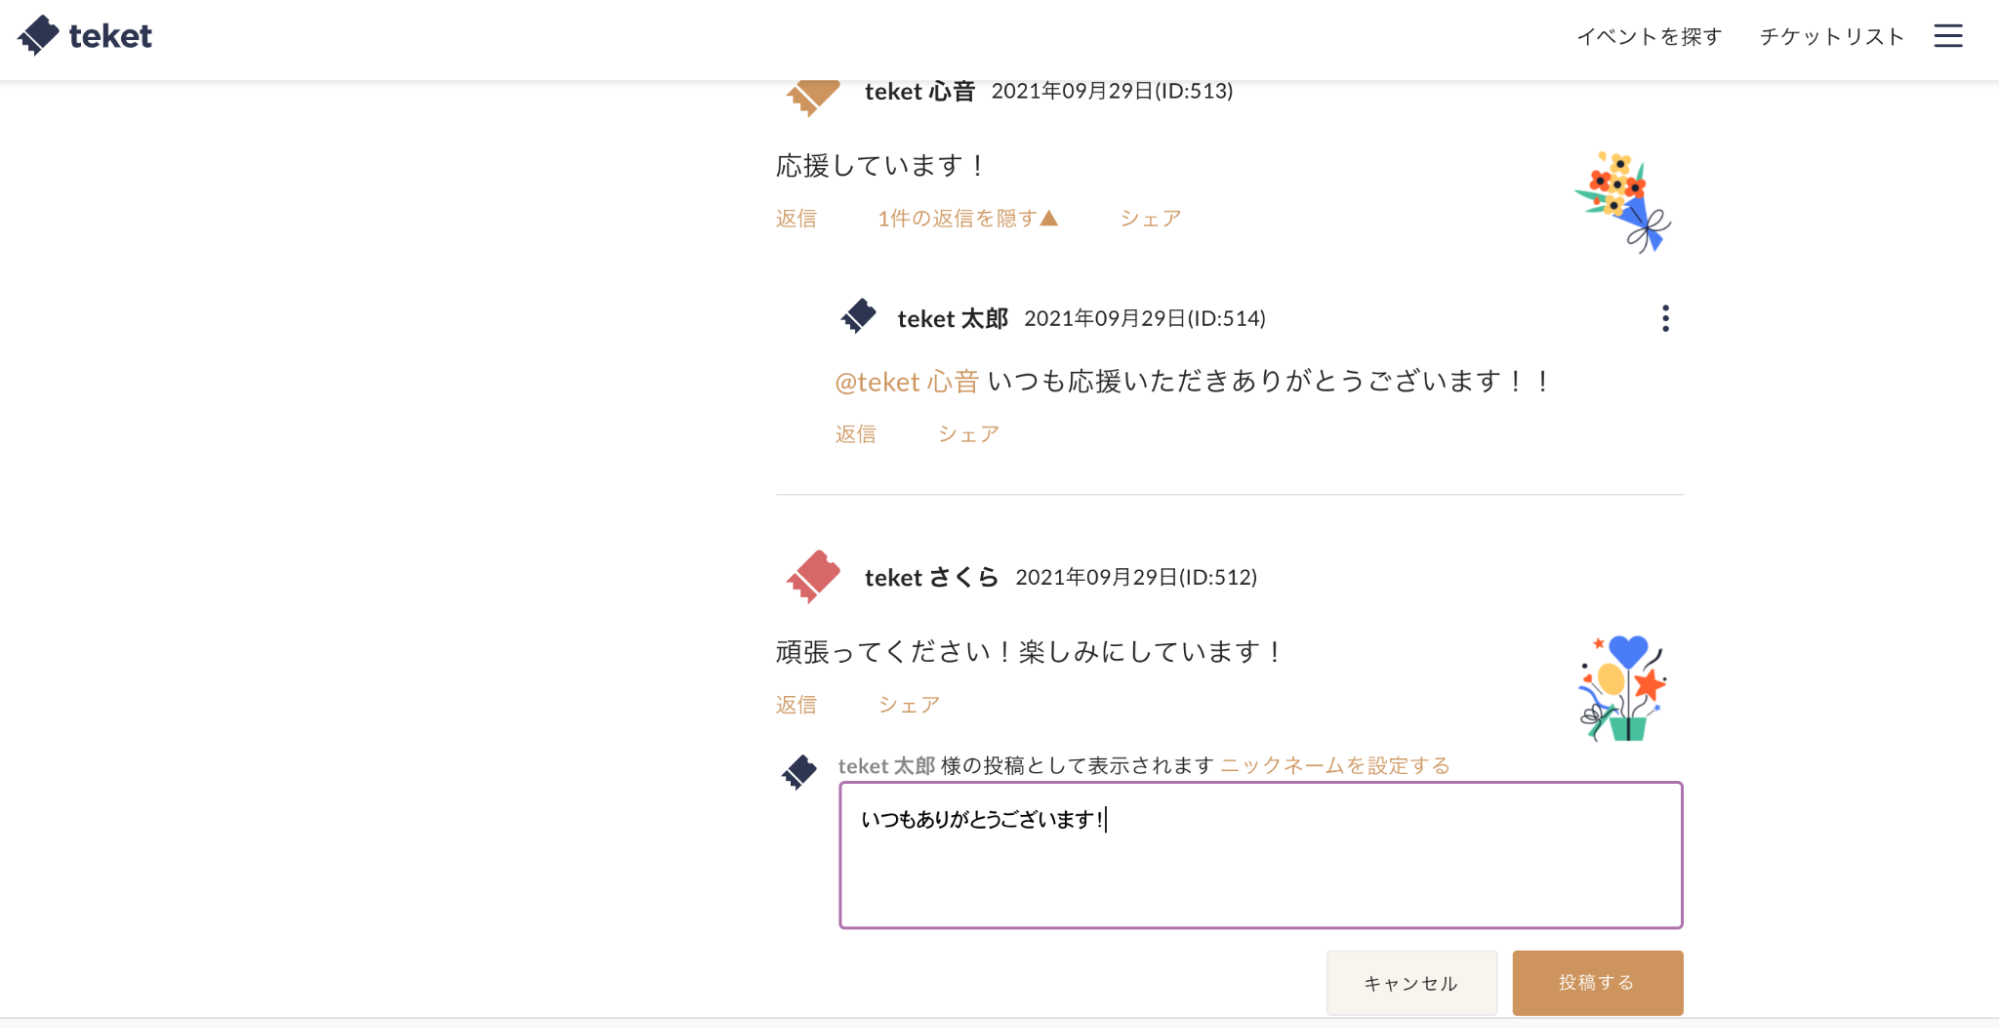
Task: Open the hamburger menu at top right
Action: tap(1948, 35)
